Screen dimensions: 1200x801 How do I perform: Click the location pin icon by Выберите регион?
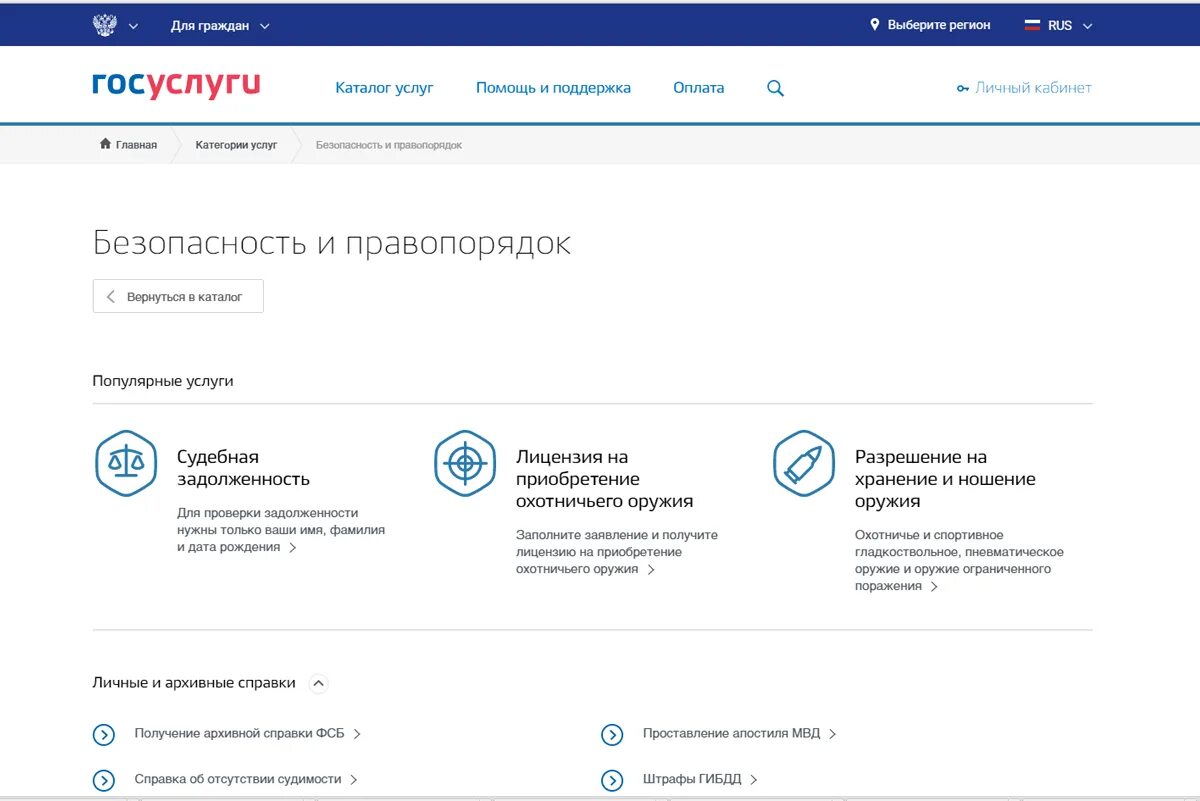tap(874, 25)
